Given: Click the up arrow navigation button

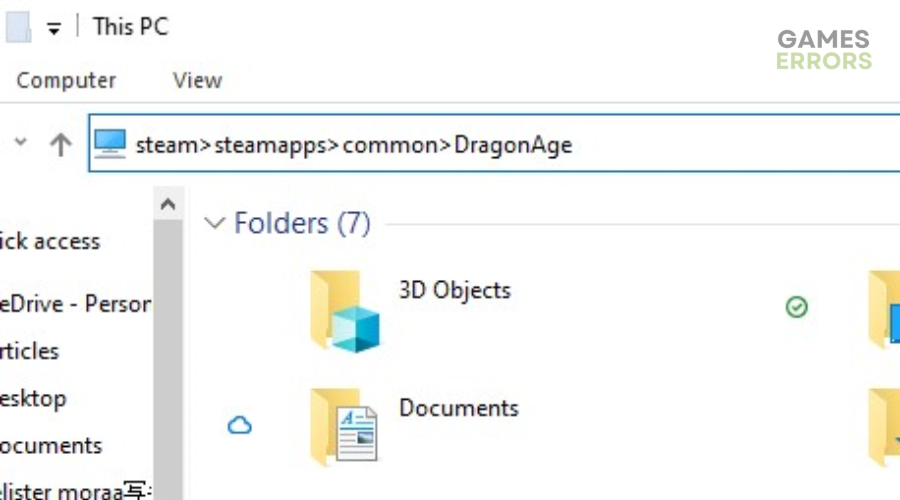Looking at the screenshot, I should click(x=60, y=144).
